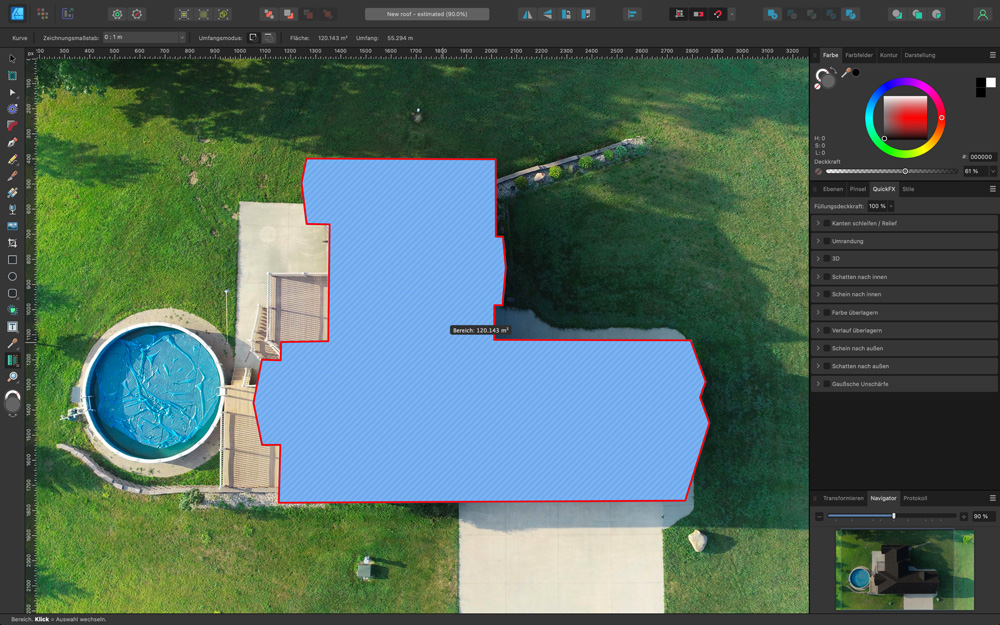Open the account profile icon

coord(982,15)
